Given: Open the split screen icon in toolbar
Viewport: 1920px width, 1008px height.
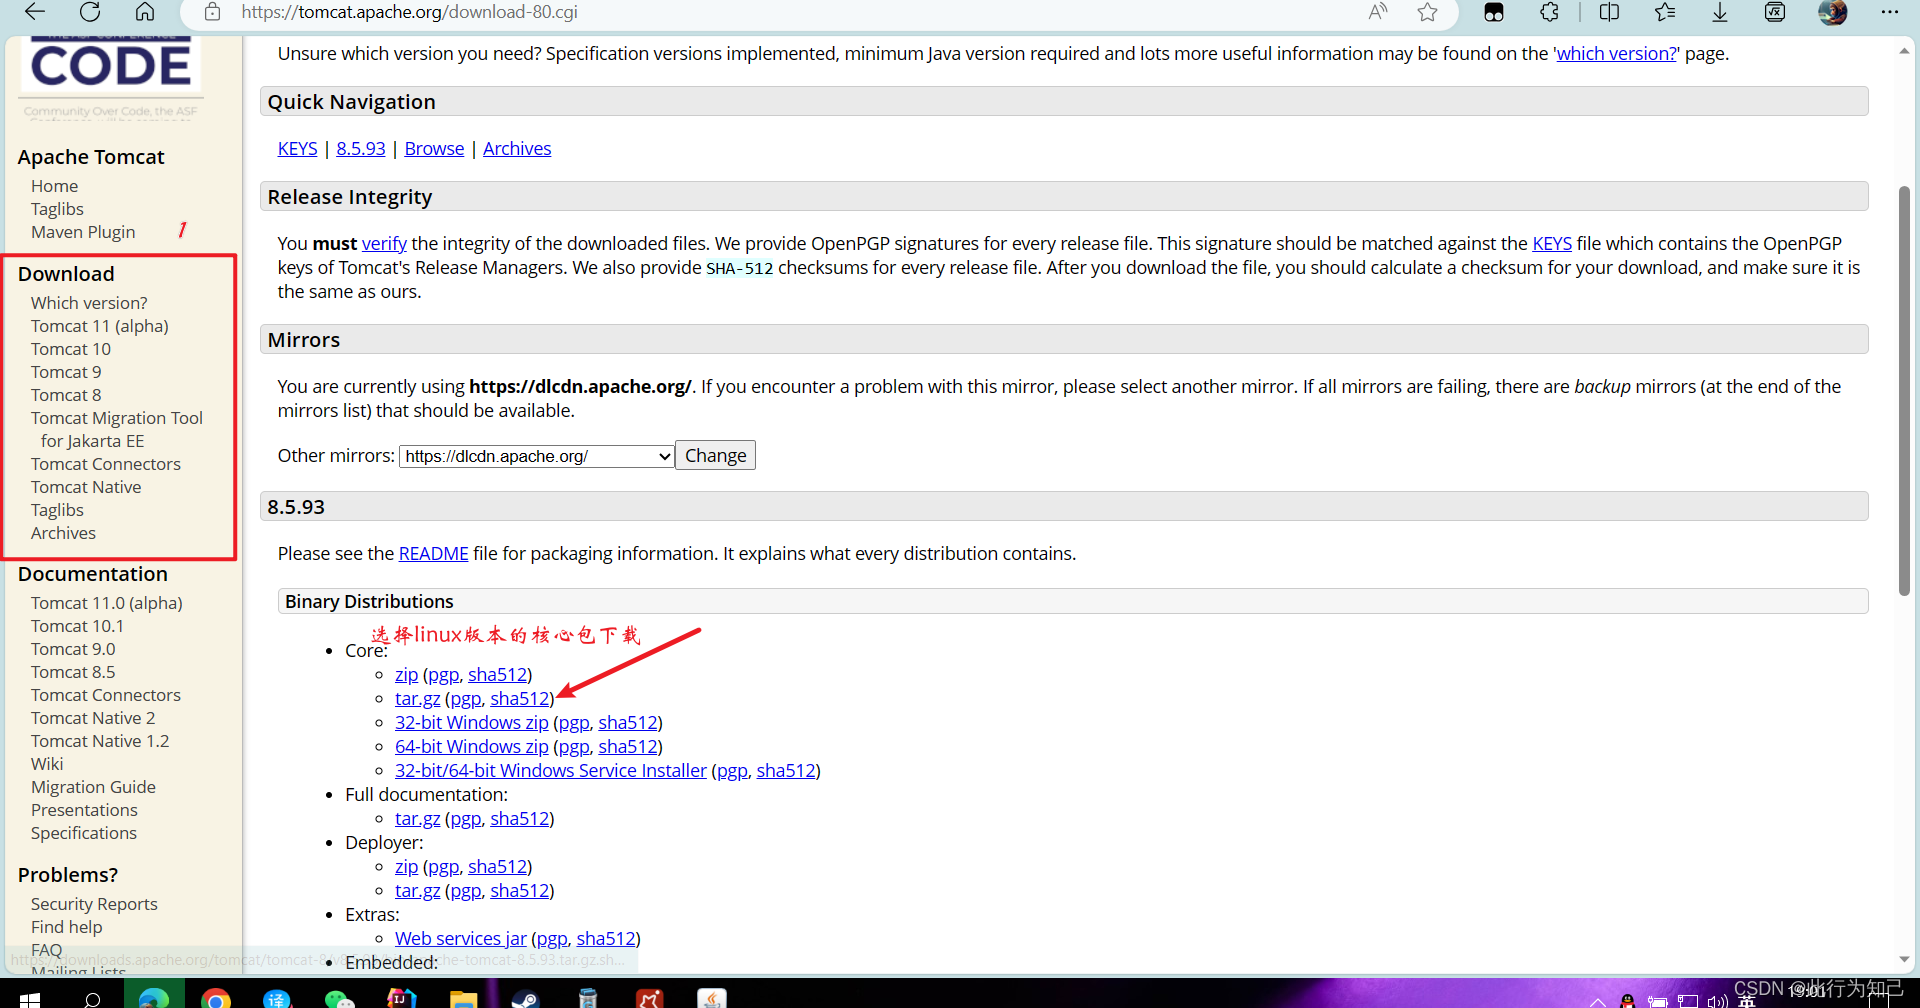Looking at the screenshot, I should coord(1608,13).
